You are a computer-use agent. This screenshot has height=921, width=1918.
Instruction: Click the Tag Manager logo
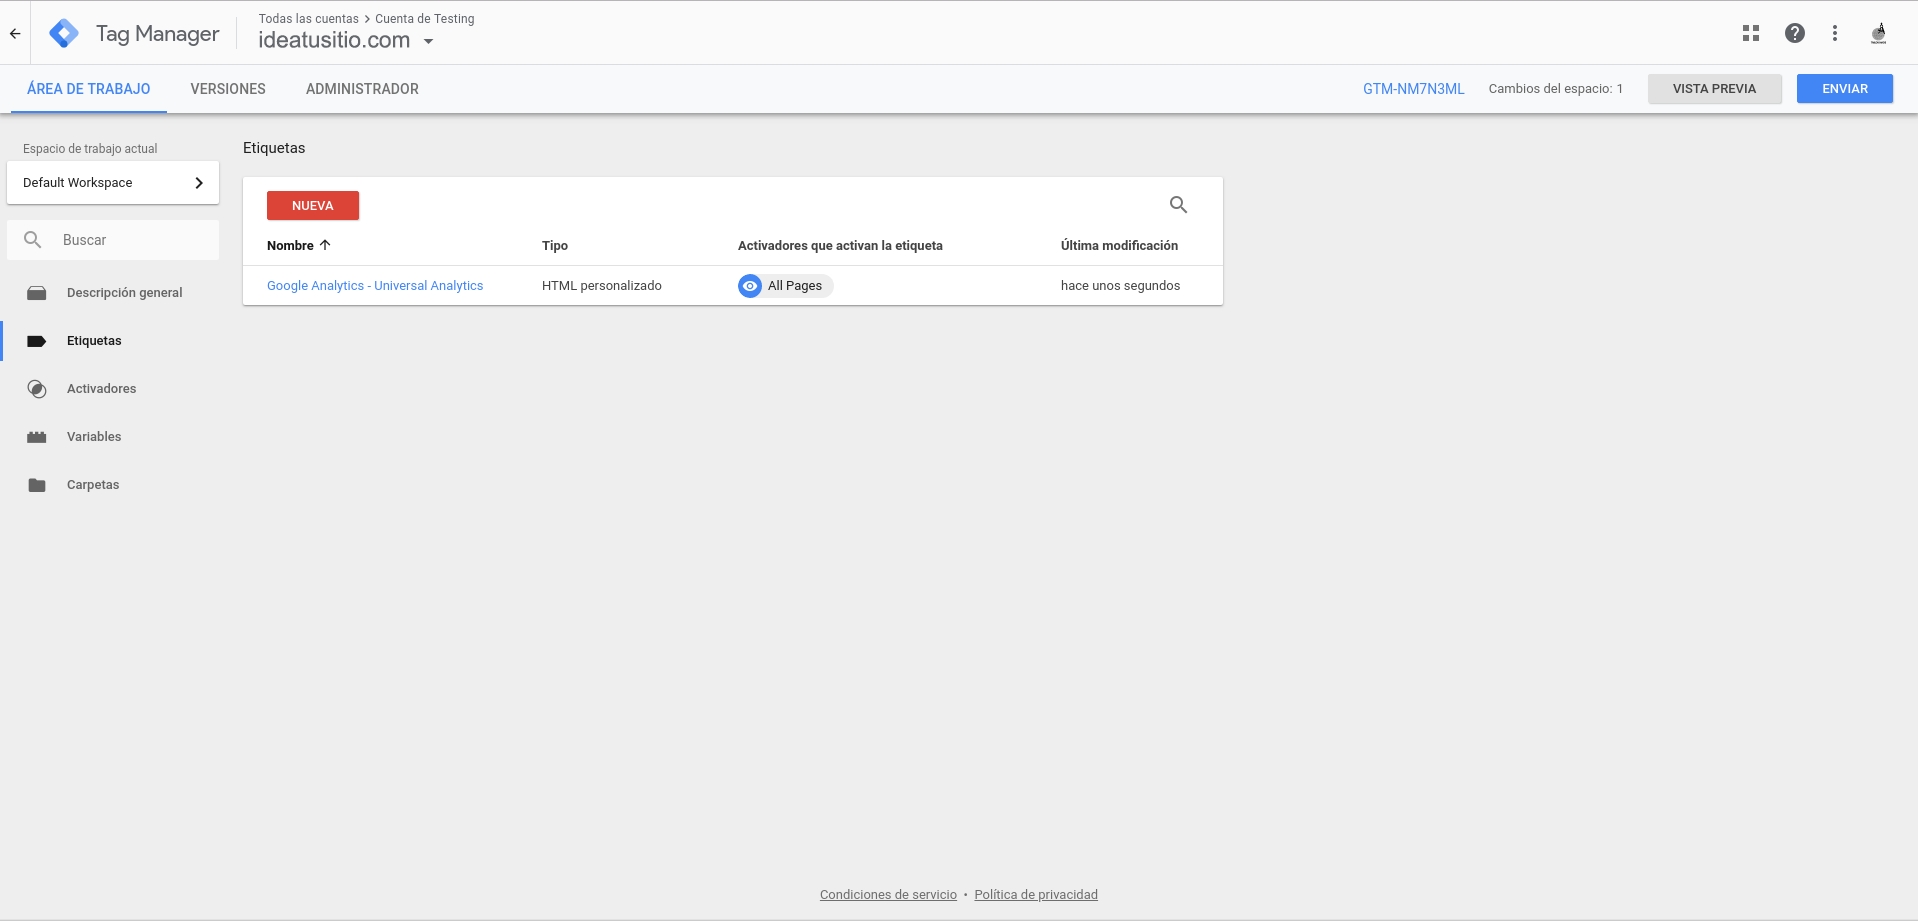click(64, 34)
